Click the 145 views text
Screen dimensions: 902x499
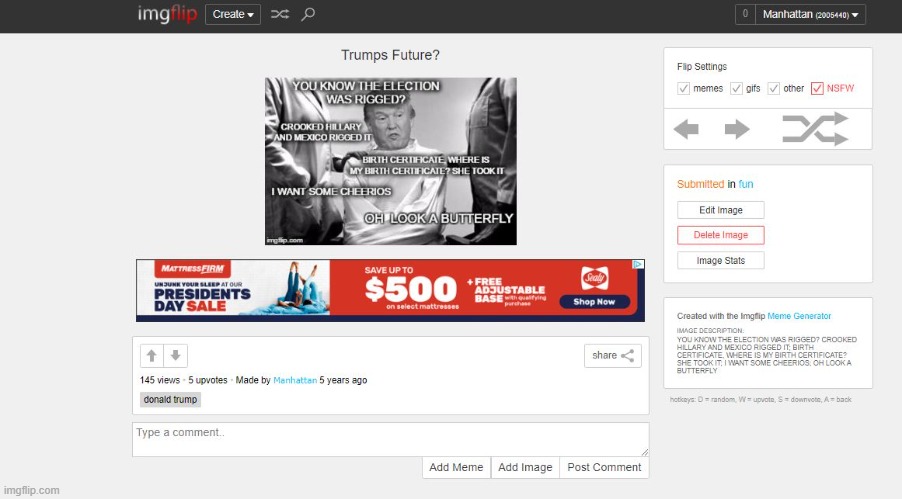pyautogui.click(x=160, y=380)
